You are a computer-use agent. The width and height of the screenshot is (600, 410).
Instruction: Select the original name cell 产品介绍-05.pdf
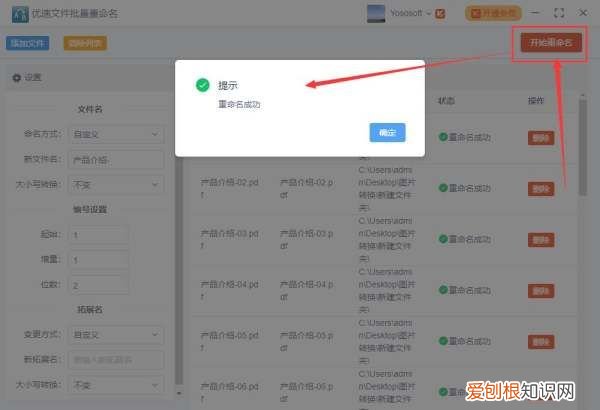tap(230, 341)
